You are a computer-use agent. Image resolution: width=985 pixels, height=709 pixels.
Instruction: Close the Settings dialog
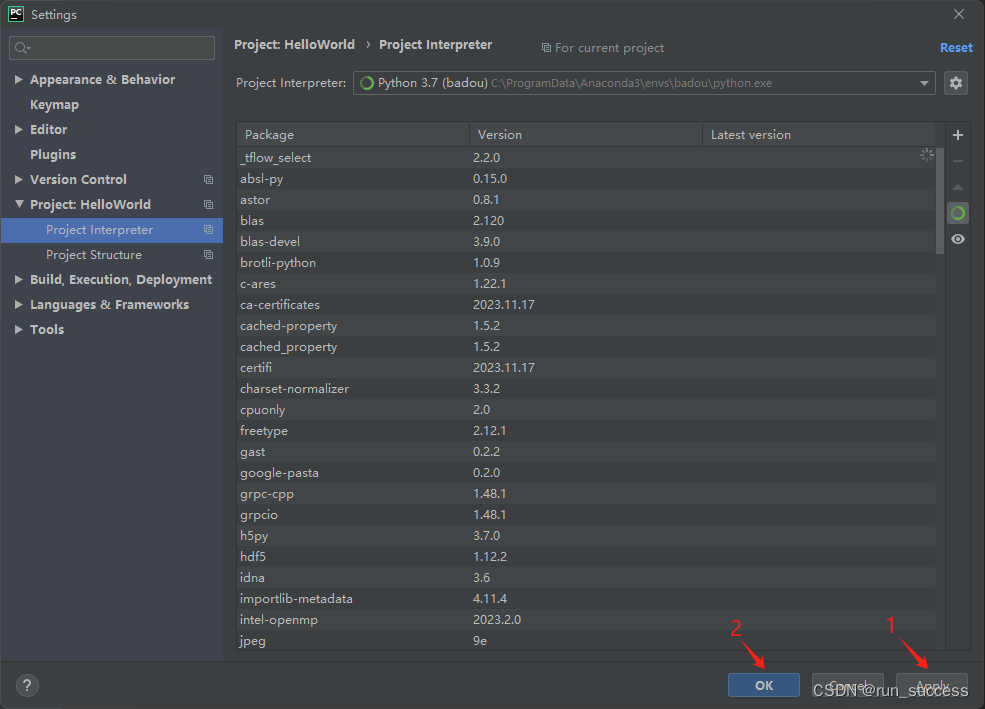[959, 14]
